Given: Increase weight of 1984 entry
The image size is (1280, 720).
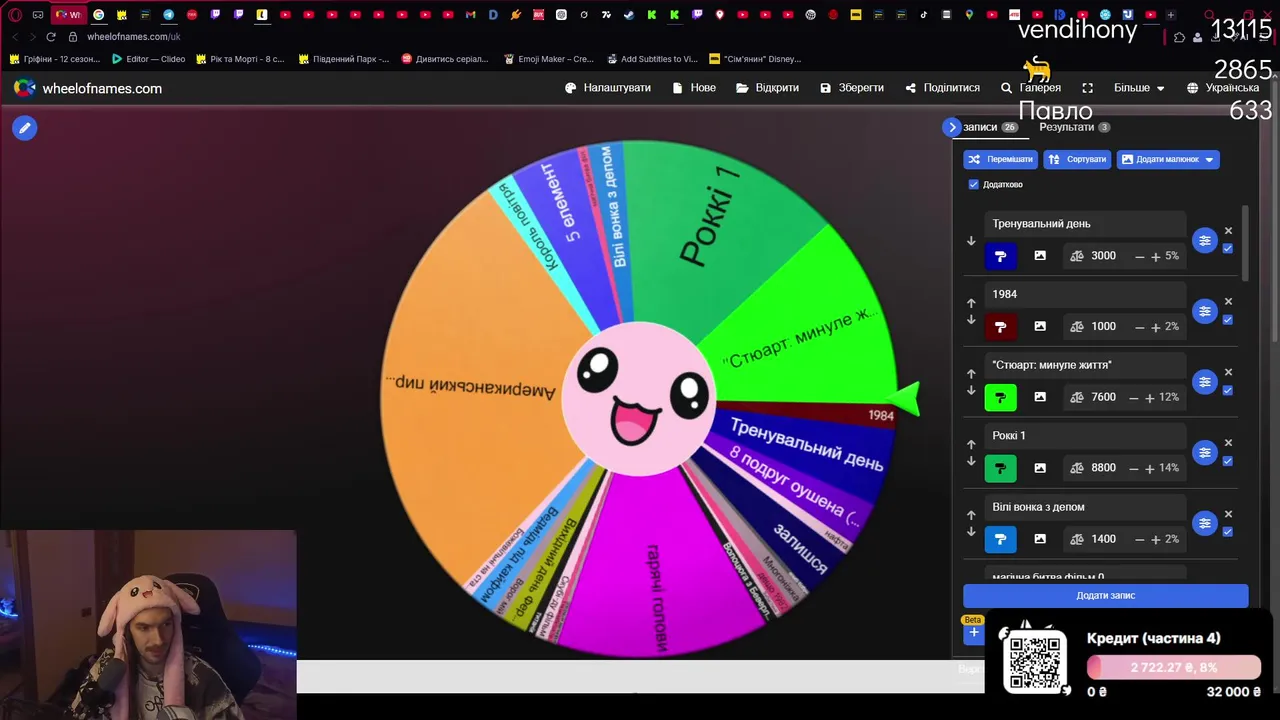Looking at the screenshot, I should (x=1156, y=326).
